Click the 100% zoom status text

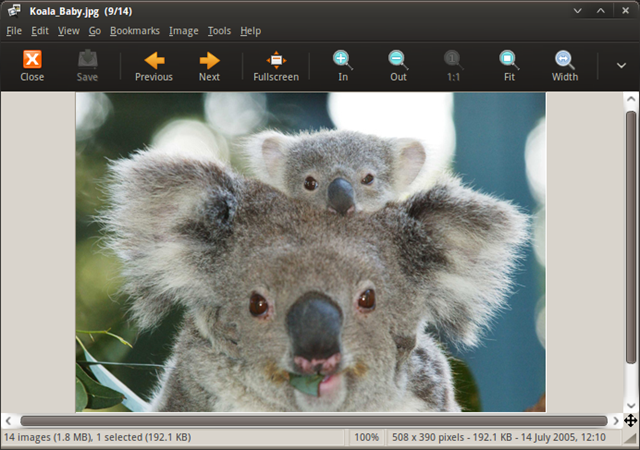[366, 437]
